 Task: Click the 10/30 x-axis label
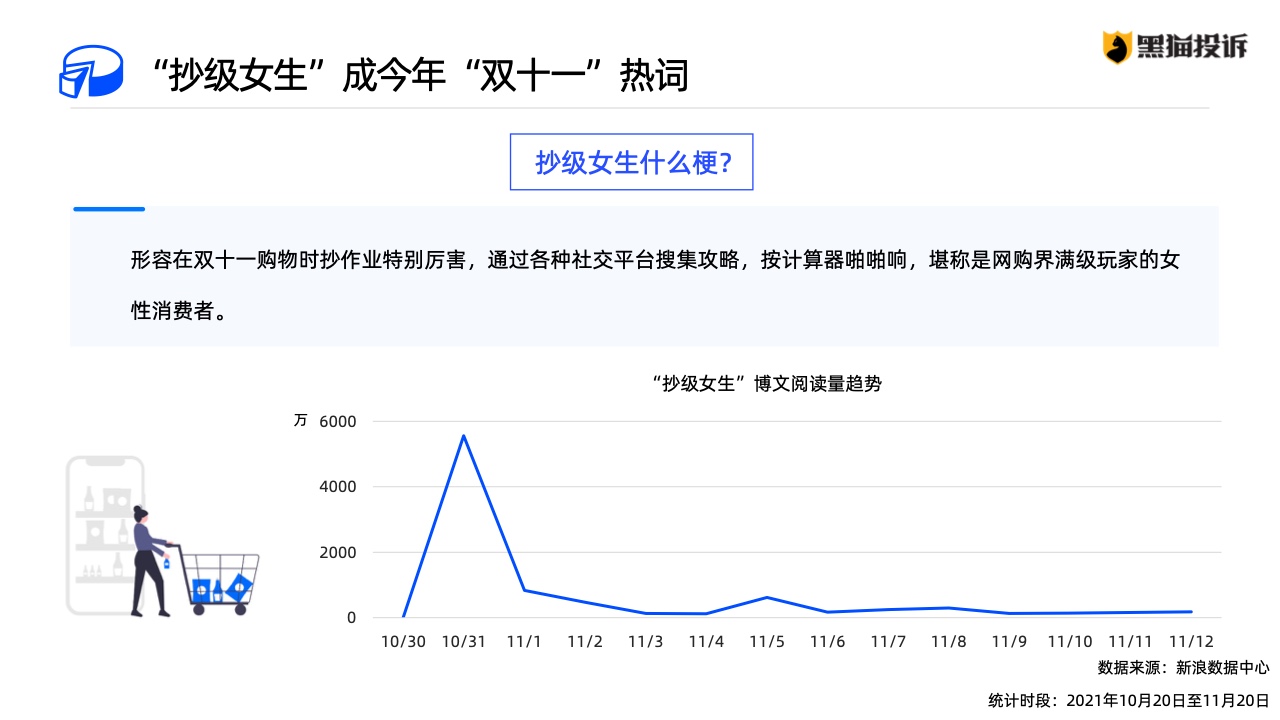403,642
